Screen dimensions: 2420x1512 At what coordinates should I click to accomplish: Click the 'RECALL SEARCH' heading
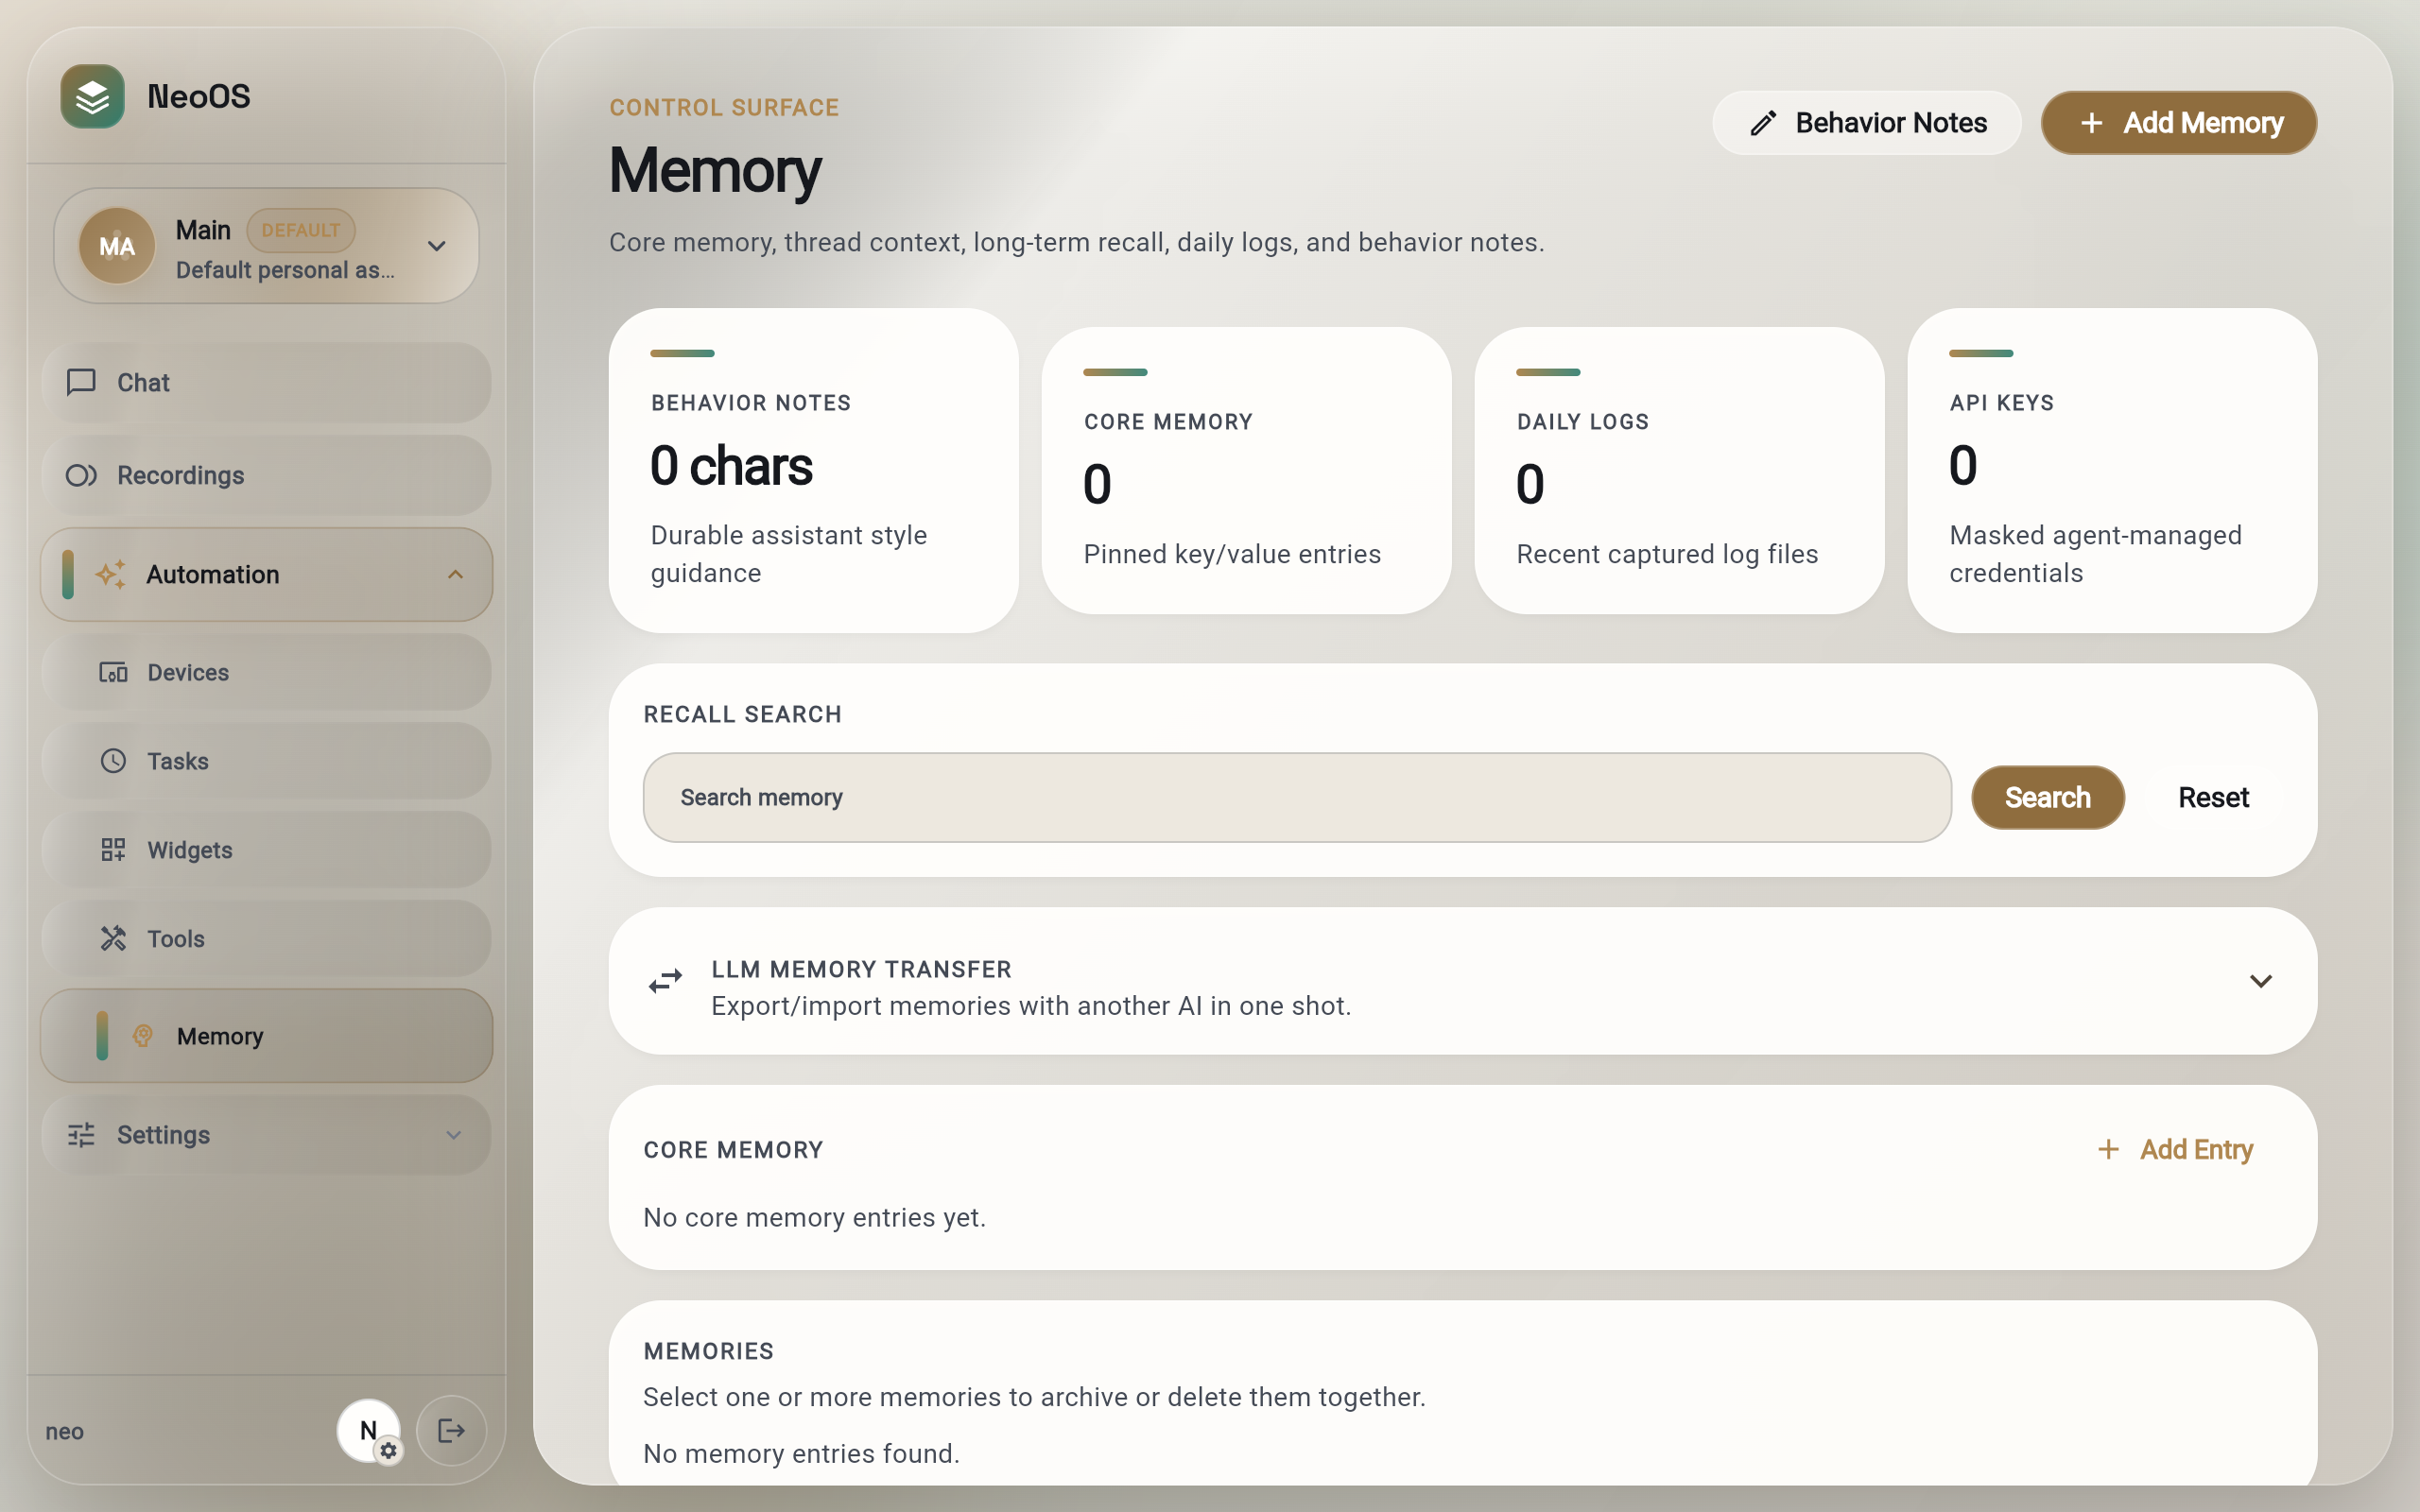742,714
